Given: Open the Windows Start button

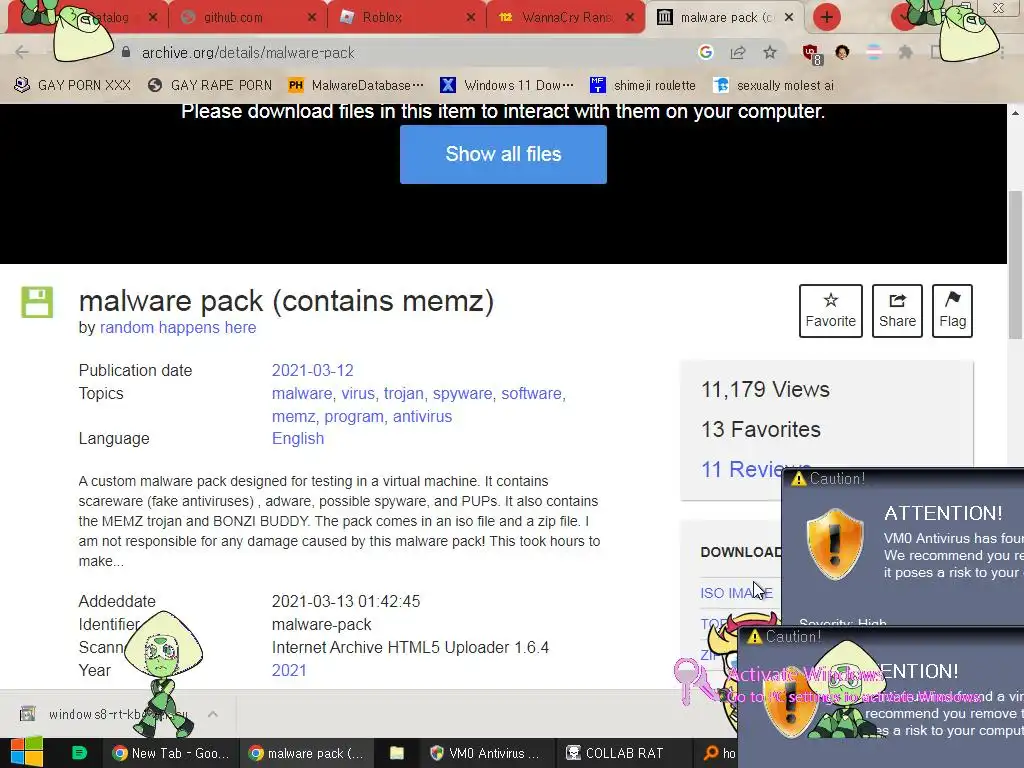Looking at the screenshot, I should click(x=26, y=753).
